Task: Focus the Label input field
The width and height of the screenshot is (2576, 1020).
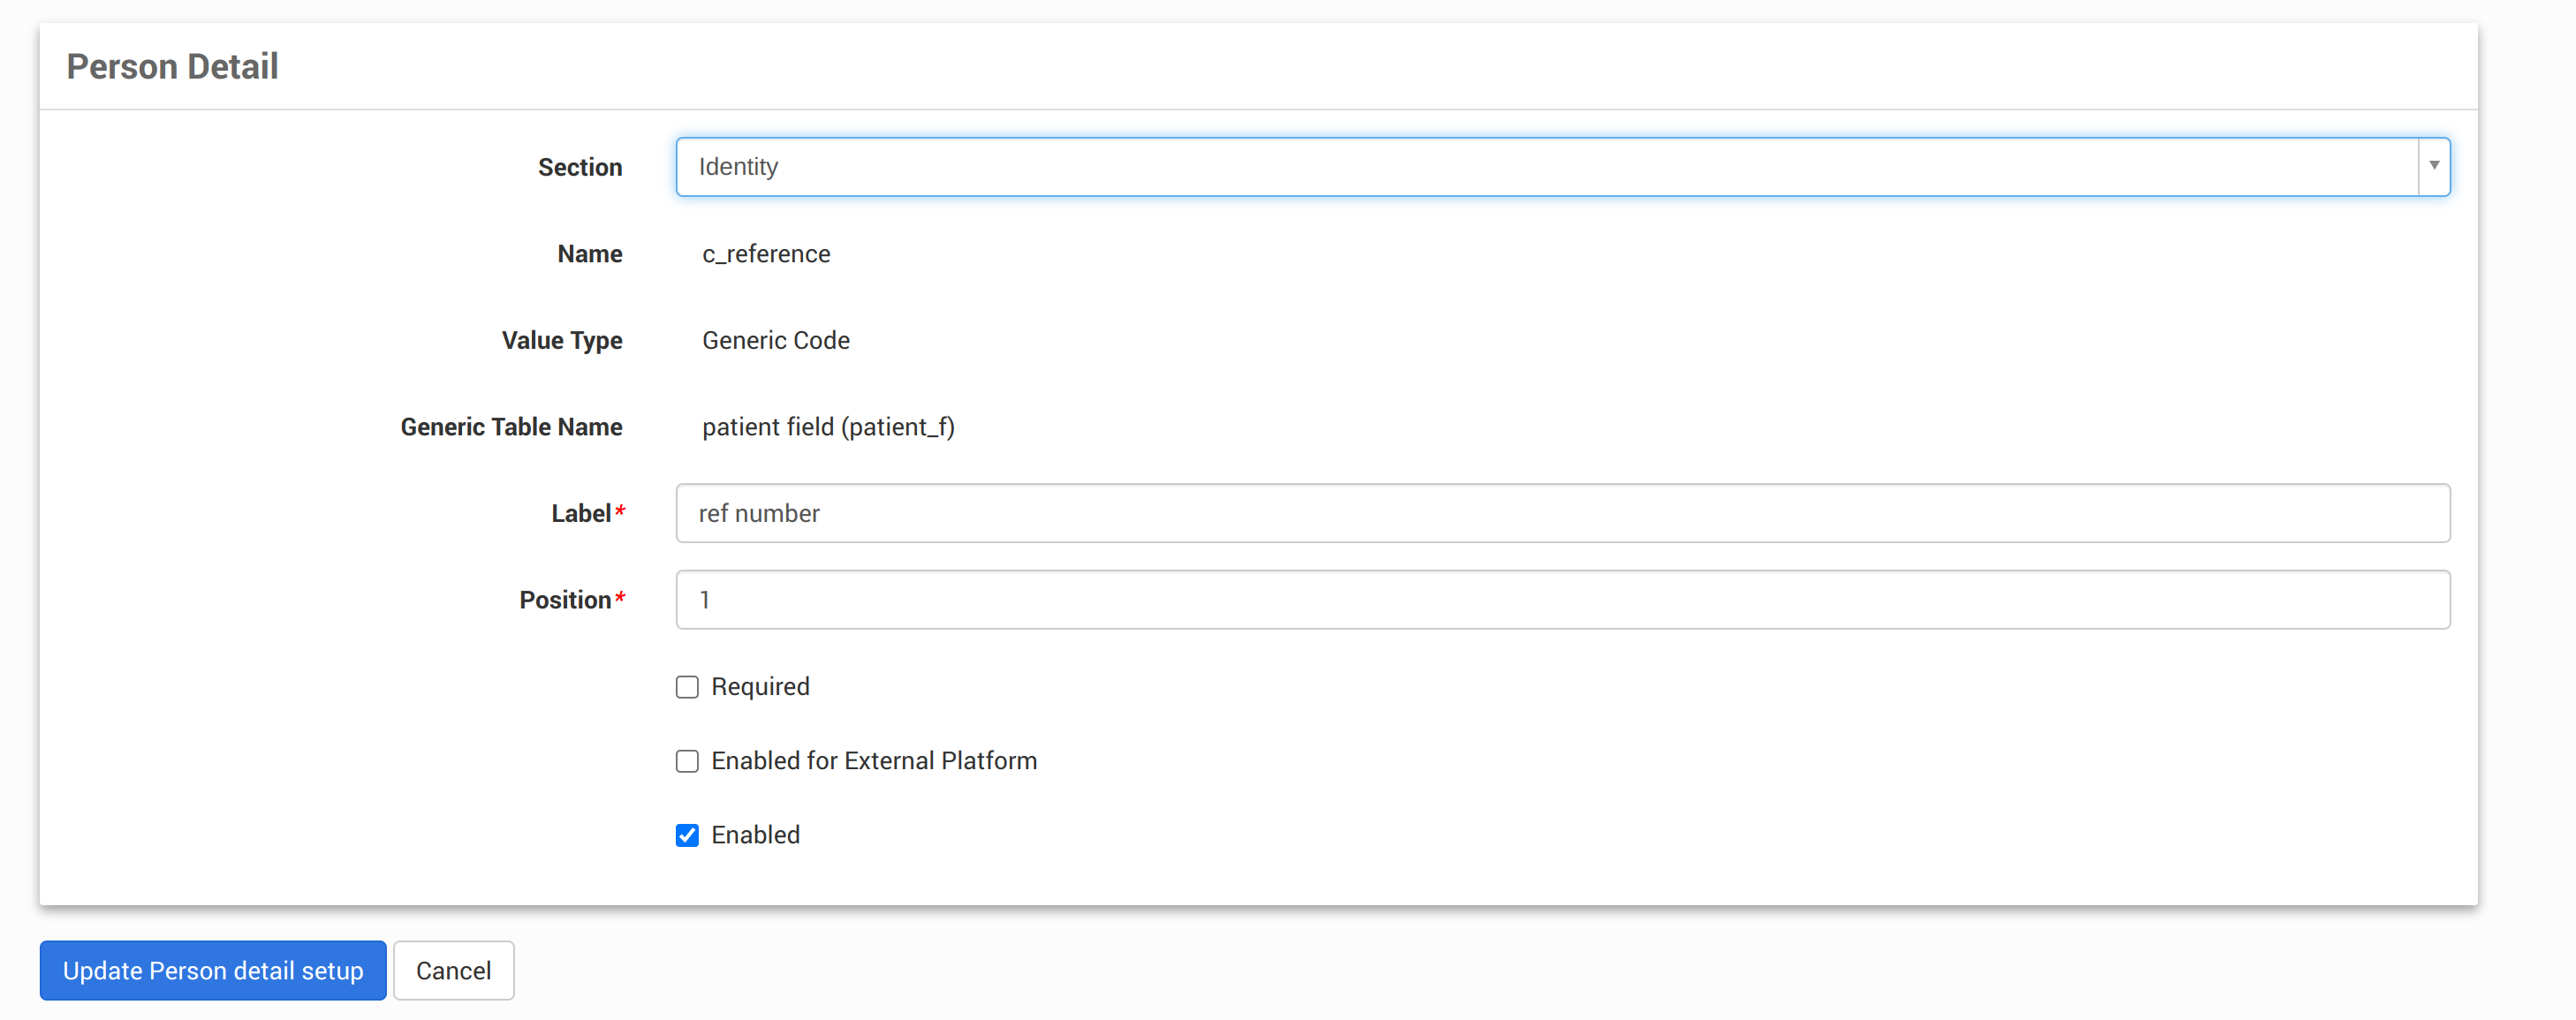Action: (1562, 513)
